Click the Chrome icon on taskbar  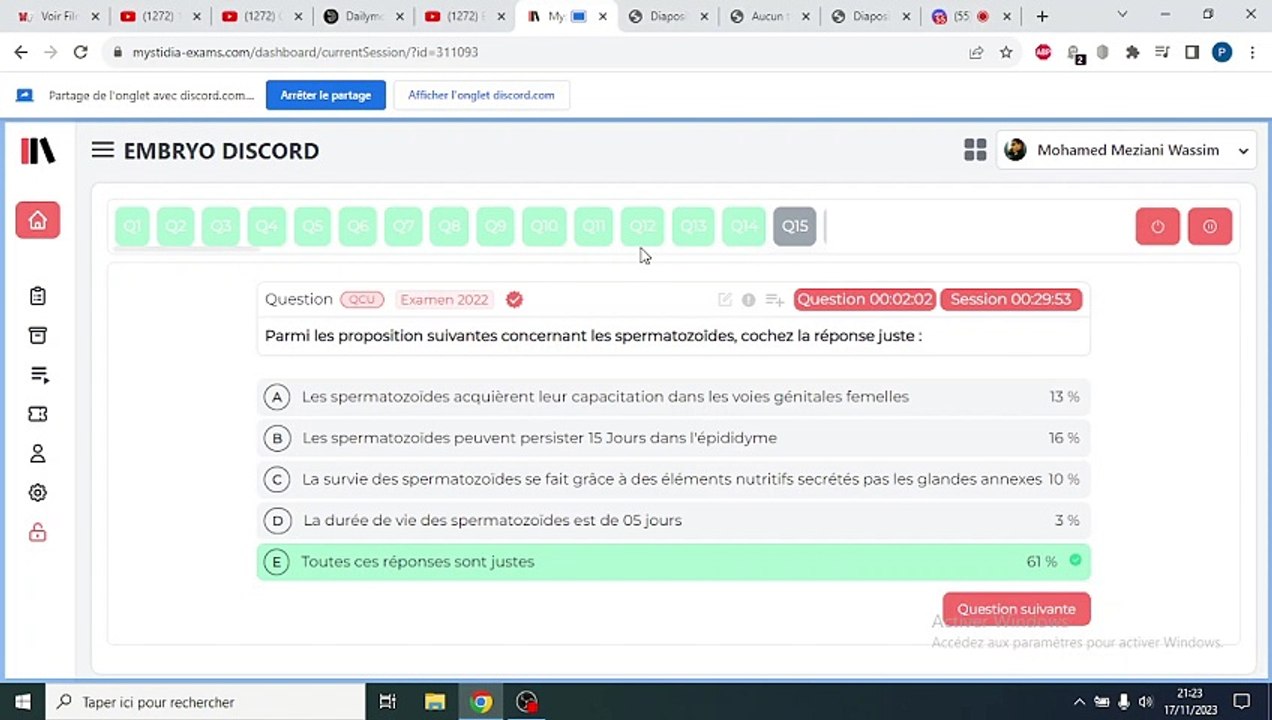point(481,702)
